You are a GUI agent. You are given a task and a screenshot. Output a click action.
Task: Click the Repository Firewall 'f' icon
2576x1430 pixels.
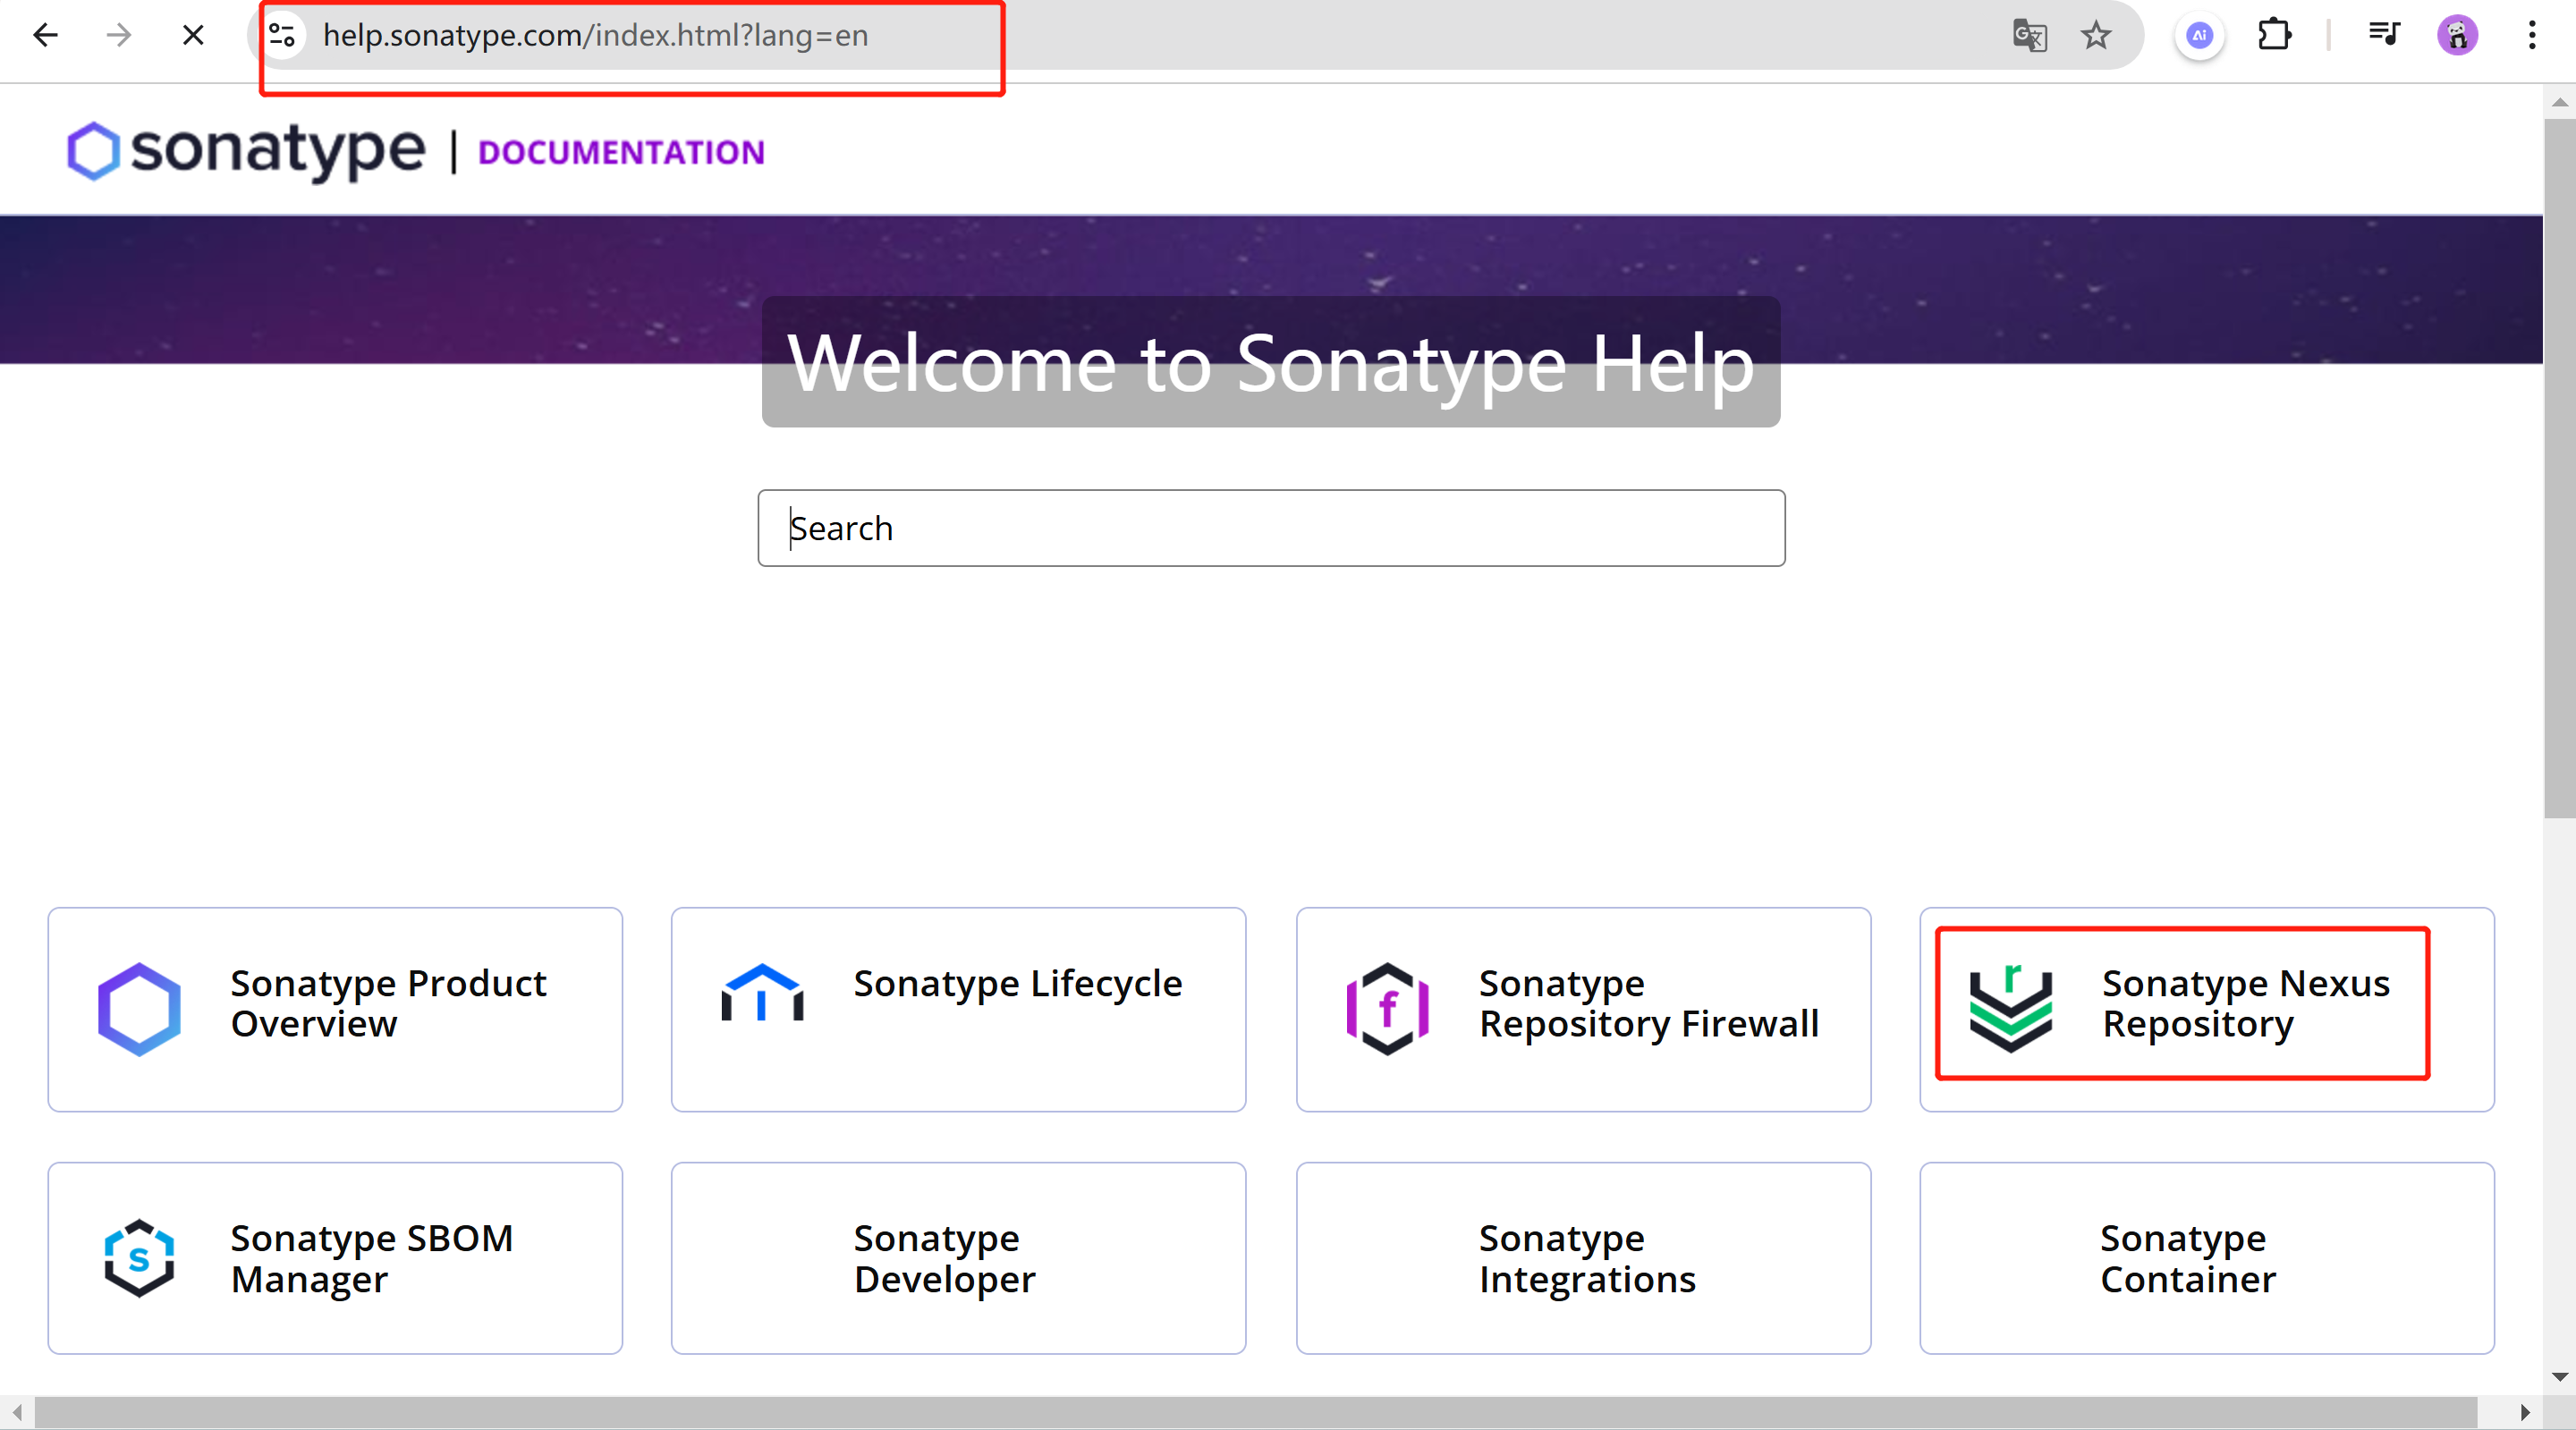click(1387, 1009)
